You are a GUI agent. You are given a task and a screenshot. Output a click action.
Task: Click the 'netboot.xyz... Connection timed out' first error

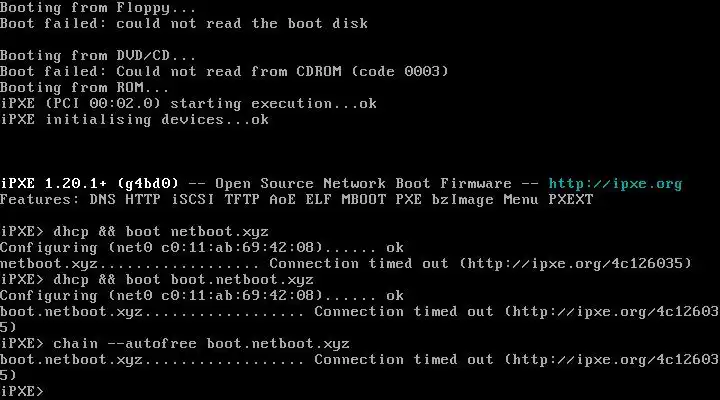coord(345,264)
